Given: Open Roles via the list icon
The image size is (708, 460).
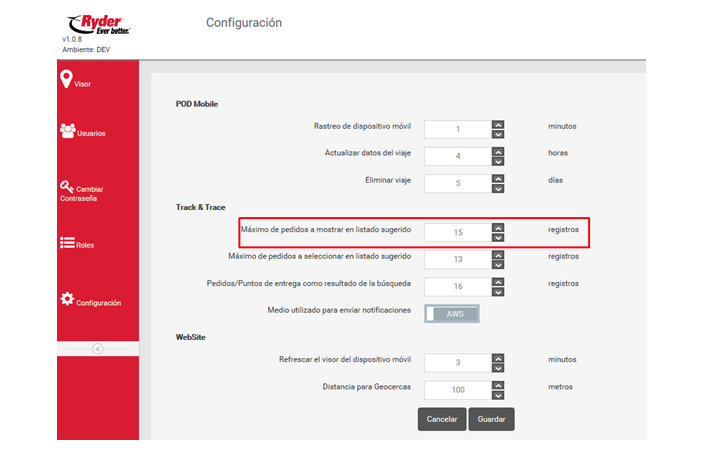Looking at the screenshot, I should tap(67, 242).
